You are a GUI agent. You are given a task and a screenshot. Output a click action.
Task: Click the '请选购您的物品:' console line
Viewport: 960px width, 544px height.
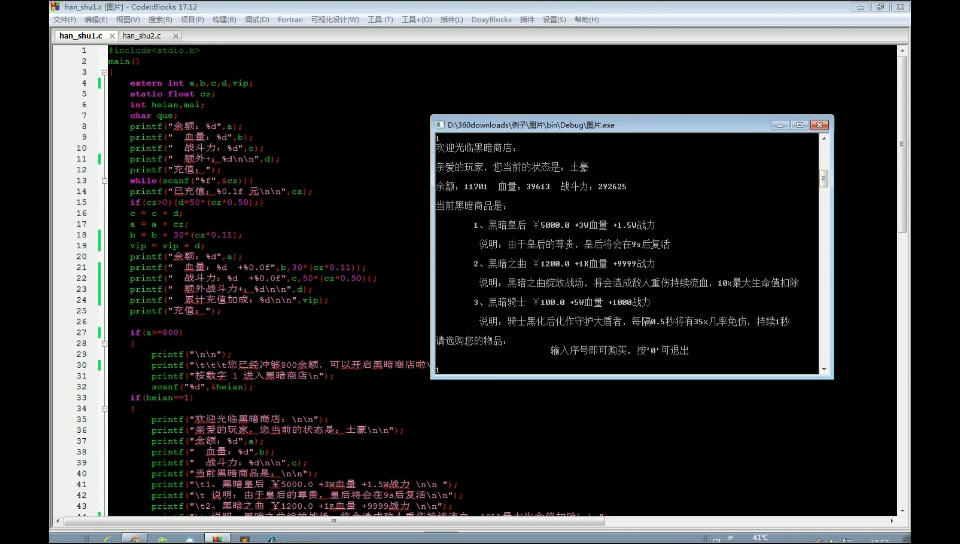[x=471, y=341]
